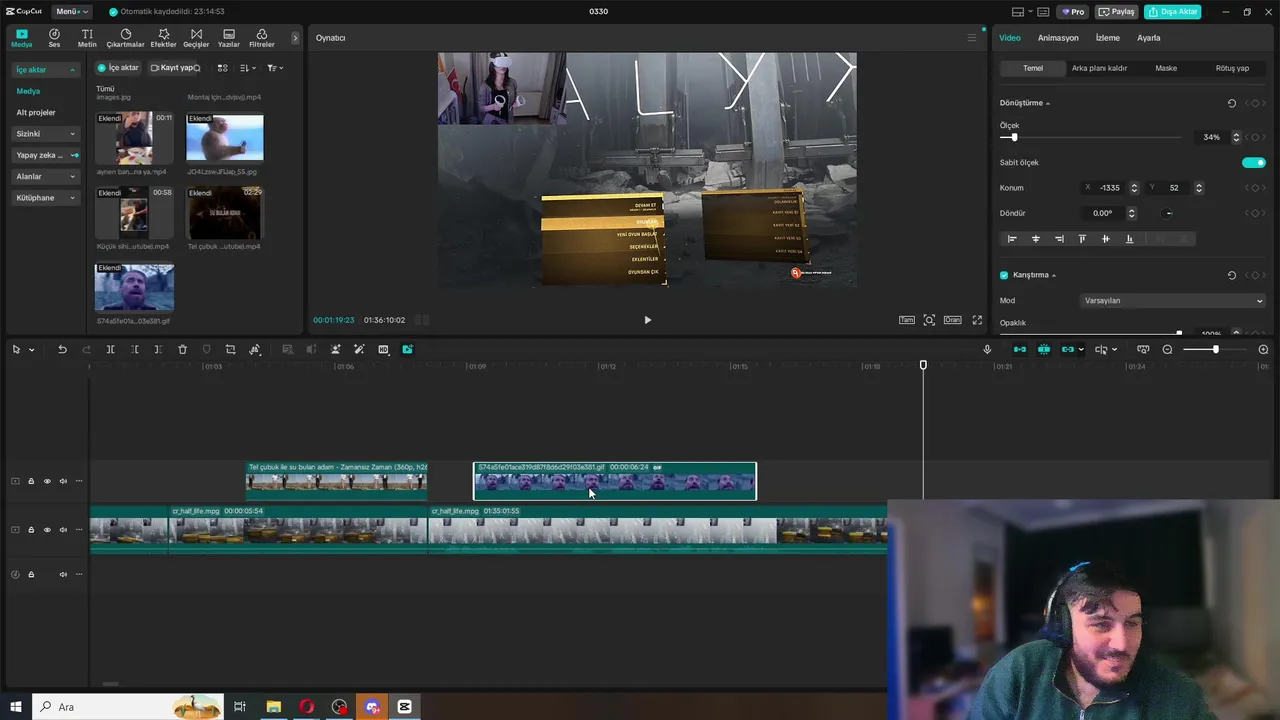Select the 574a5fe01a gif media thumbnail

tap(134, 288)
